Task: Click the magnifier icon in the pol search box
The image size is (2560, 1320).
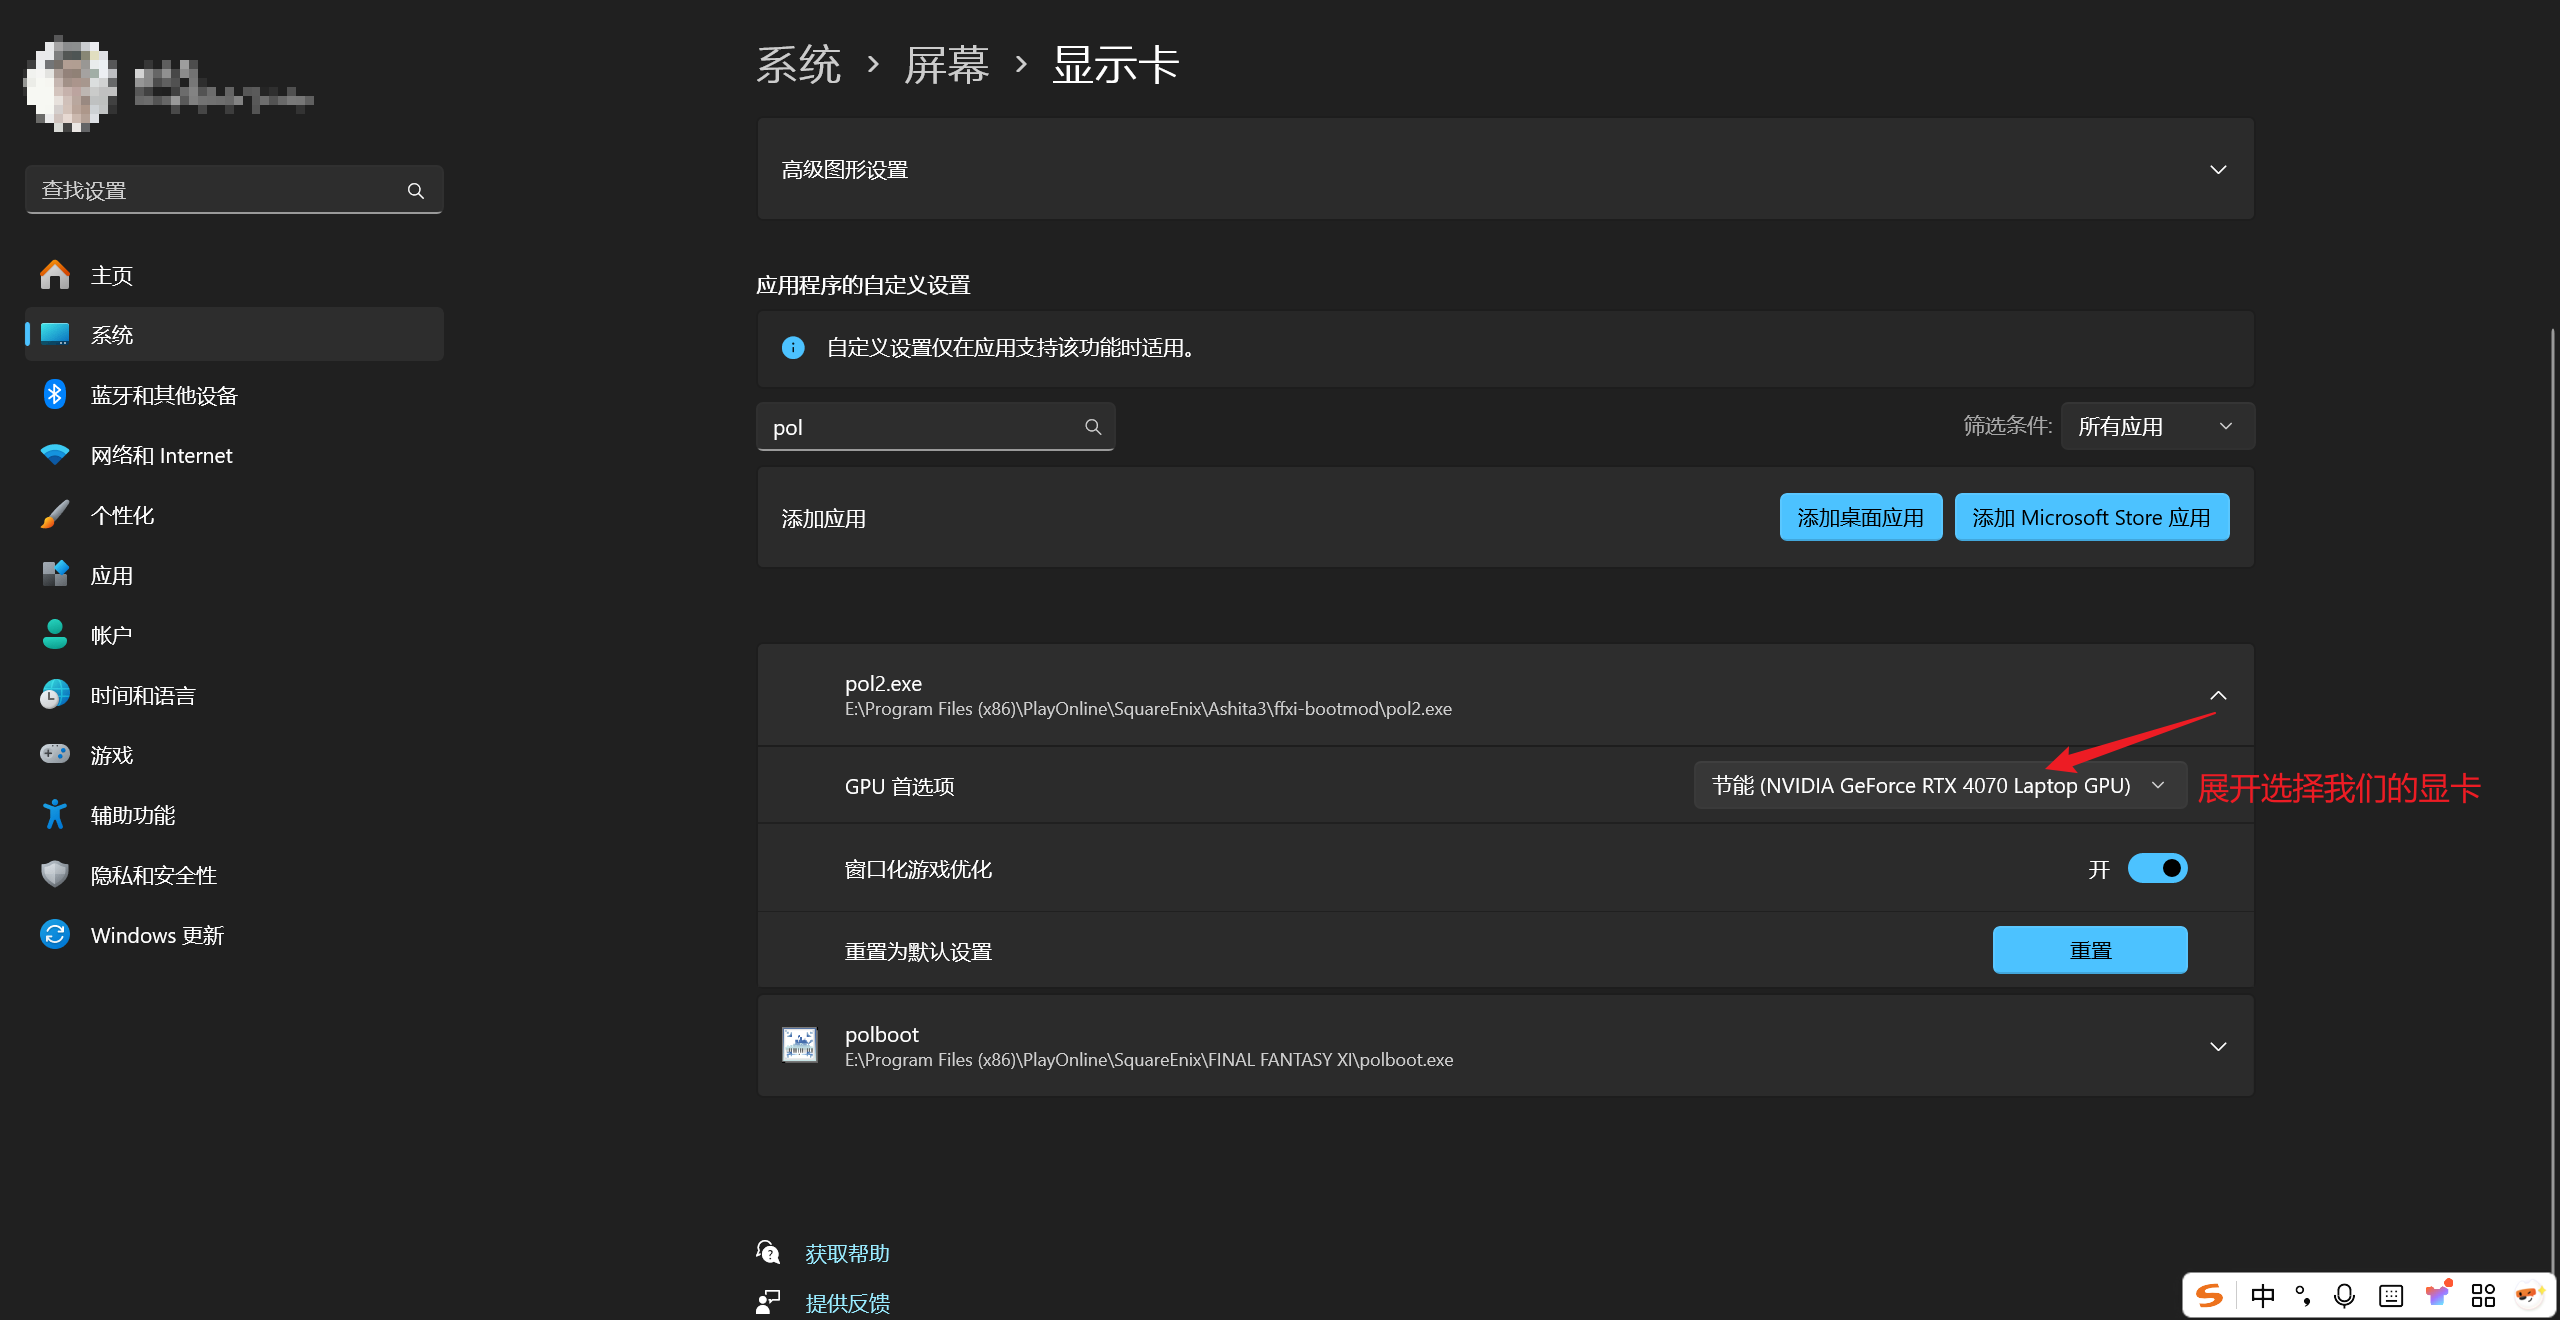Action: [x=1093, y=426]
